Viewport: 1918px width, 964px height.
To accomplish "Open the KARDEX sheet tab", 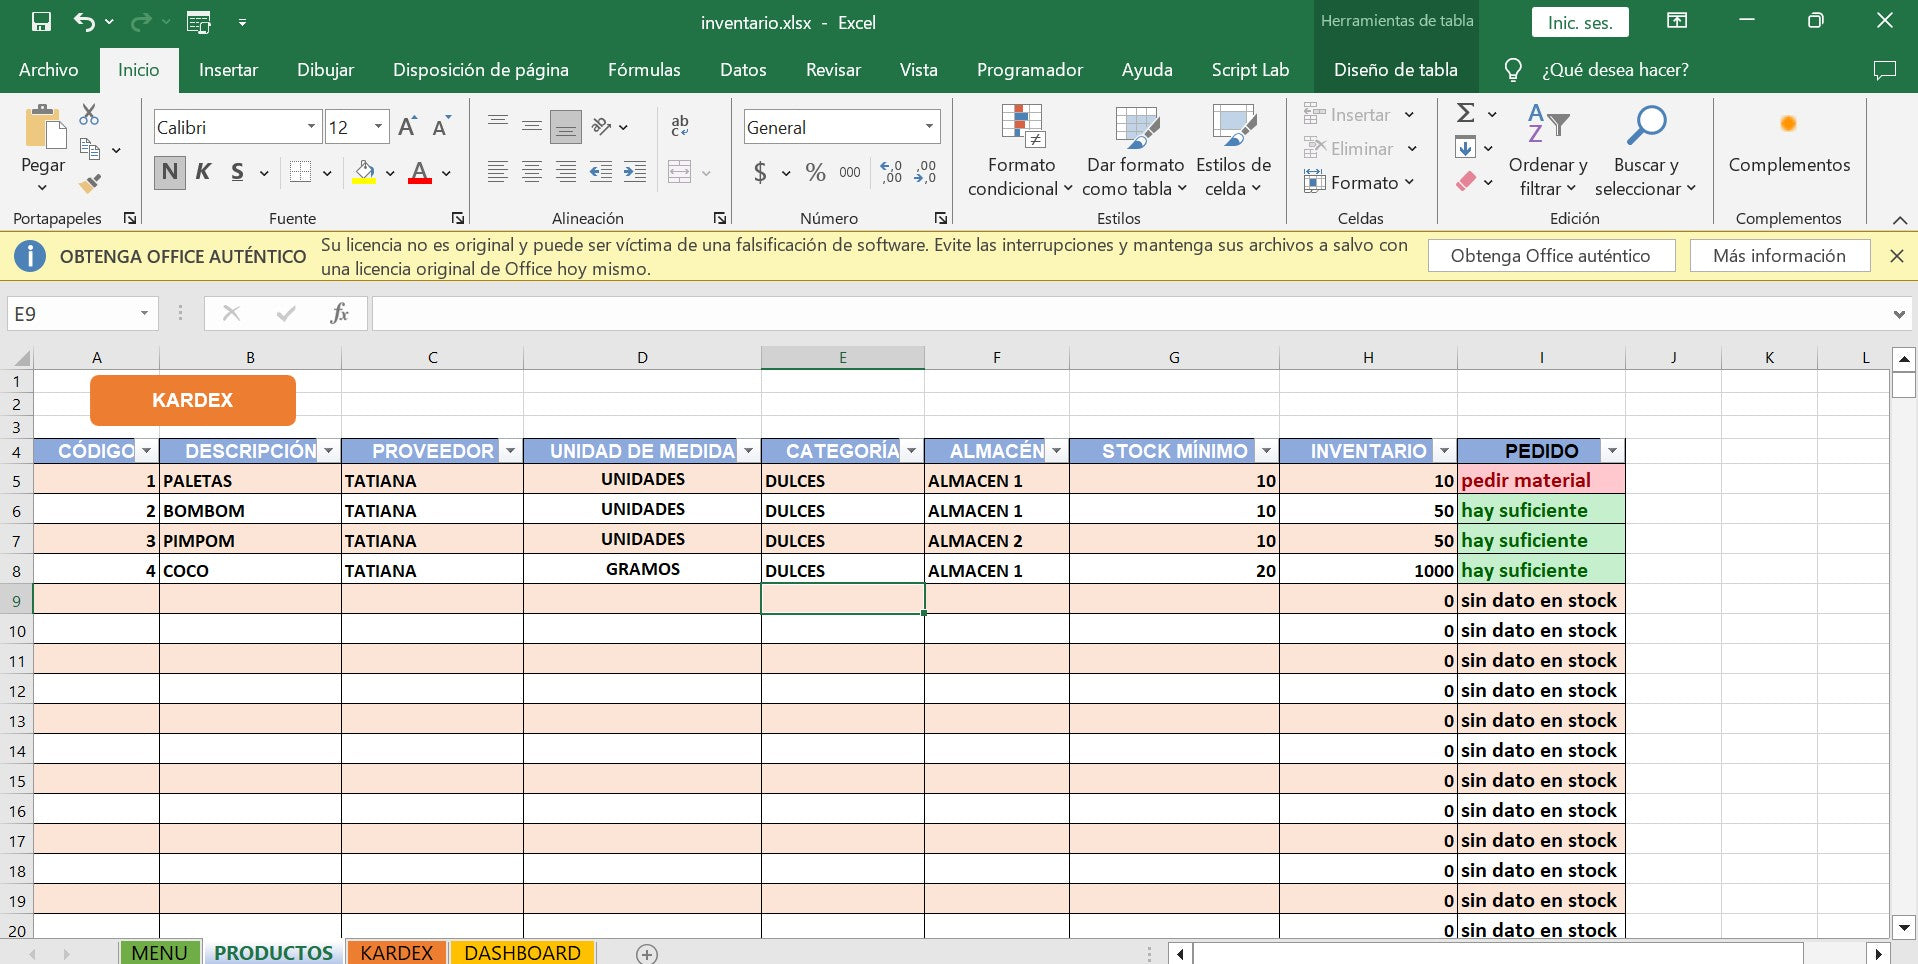I will coord(396,952).
